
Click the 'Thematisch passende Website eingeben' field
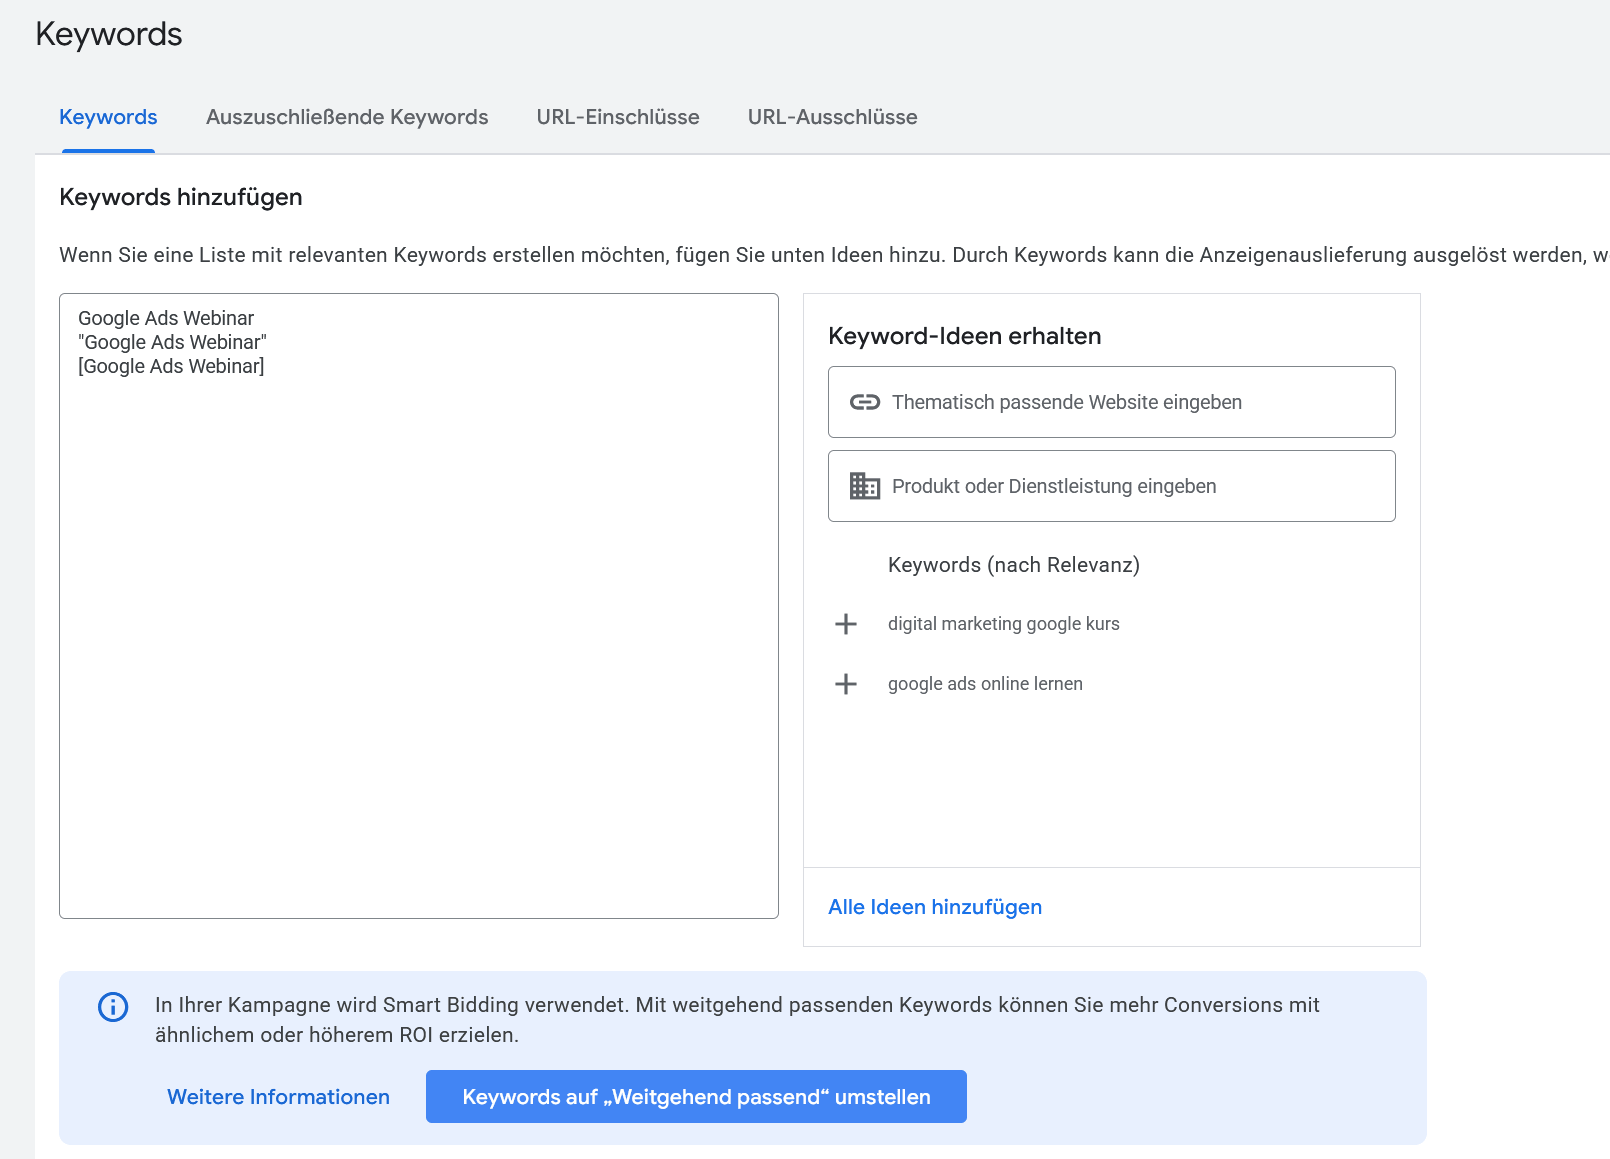(1110, 402)
